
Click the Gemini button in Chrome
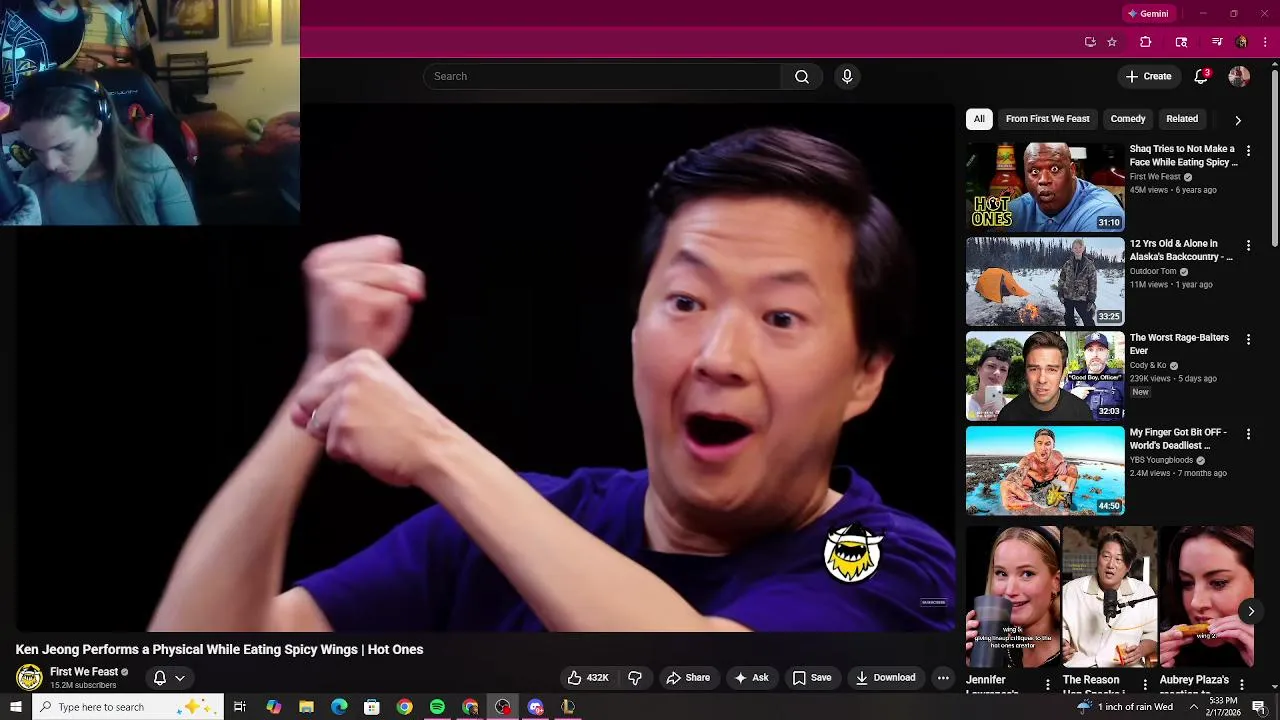point(1148,14)
